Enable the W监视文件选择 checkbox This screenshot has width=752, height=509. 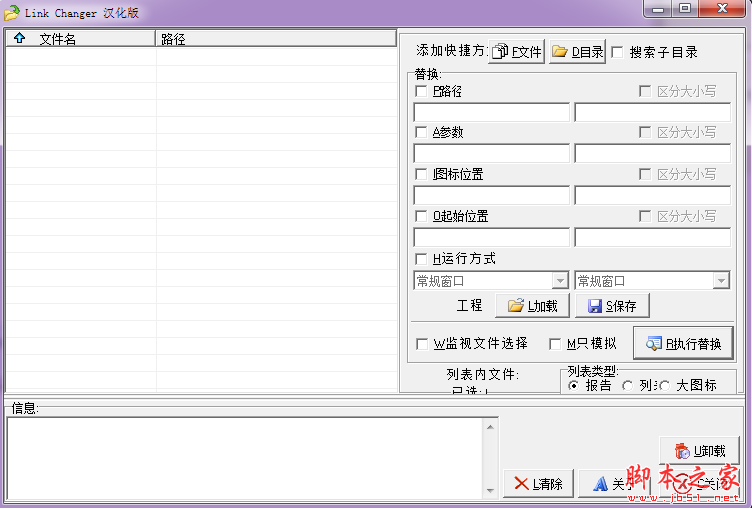tap(422, 344)
